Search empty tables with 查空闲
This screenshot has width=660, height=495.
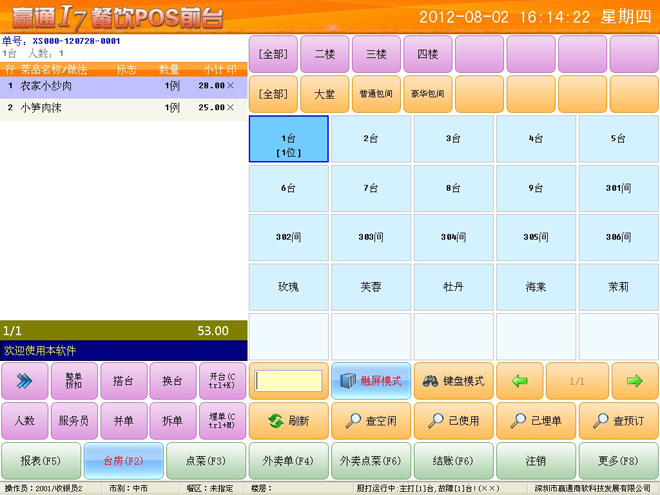(x=370, y=421)
